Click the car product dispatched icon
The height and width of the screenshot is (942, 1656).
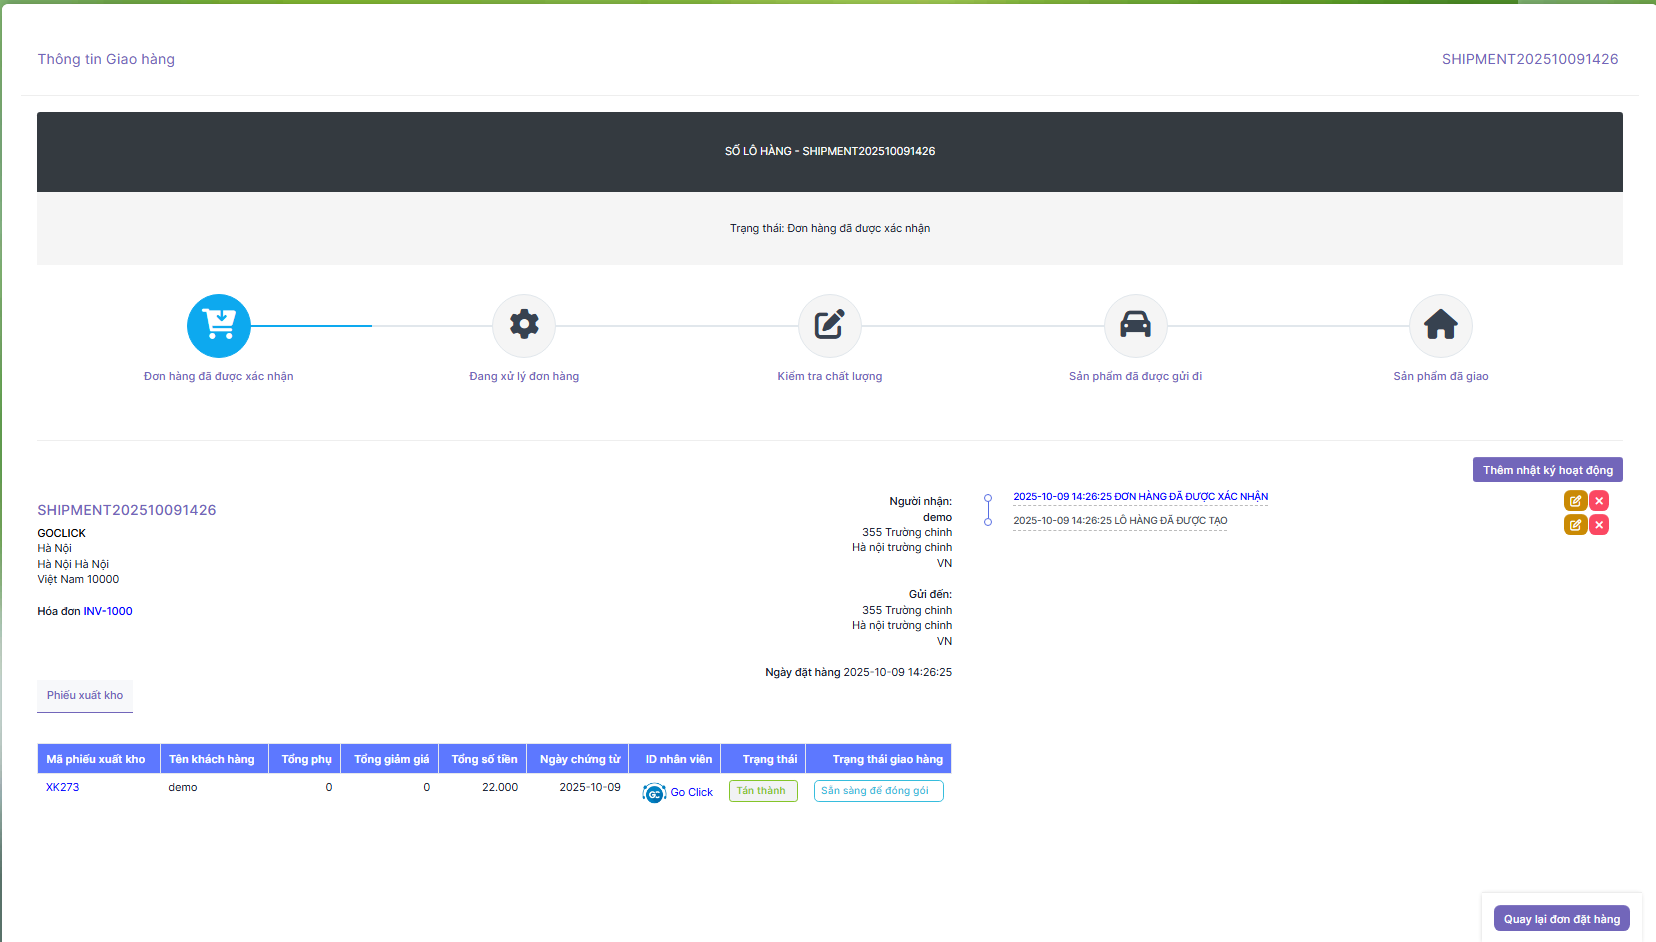click(x=1135, y=325)
